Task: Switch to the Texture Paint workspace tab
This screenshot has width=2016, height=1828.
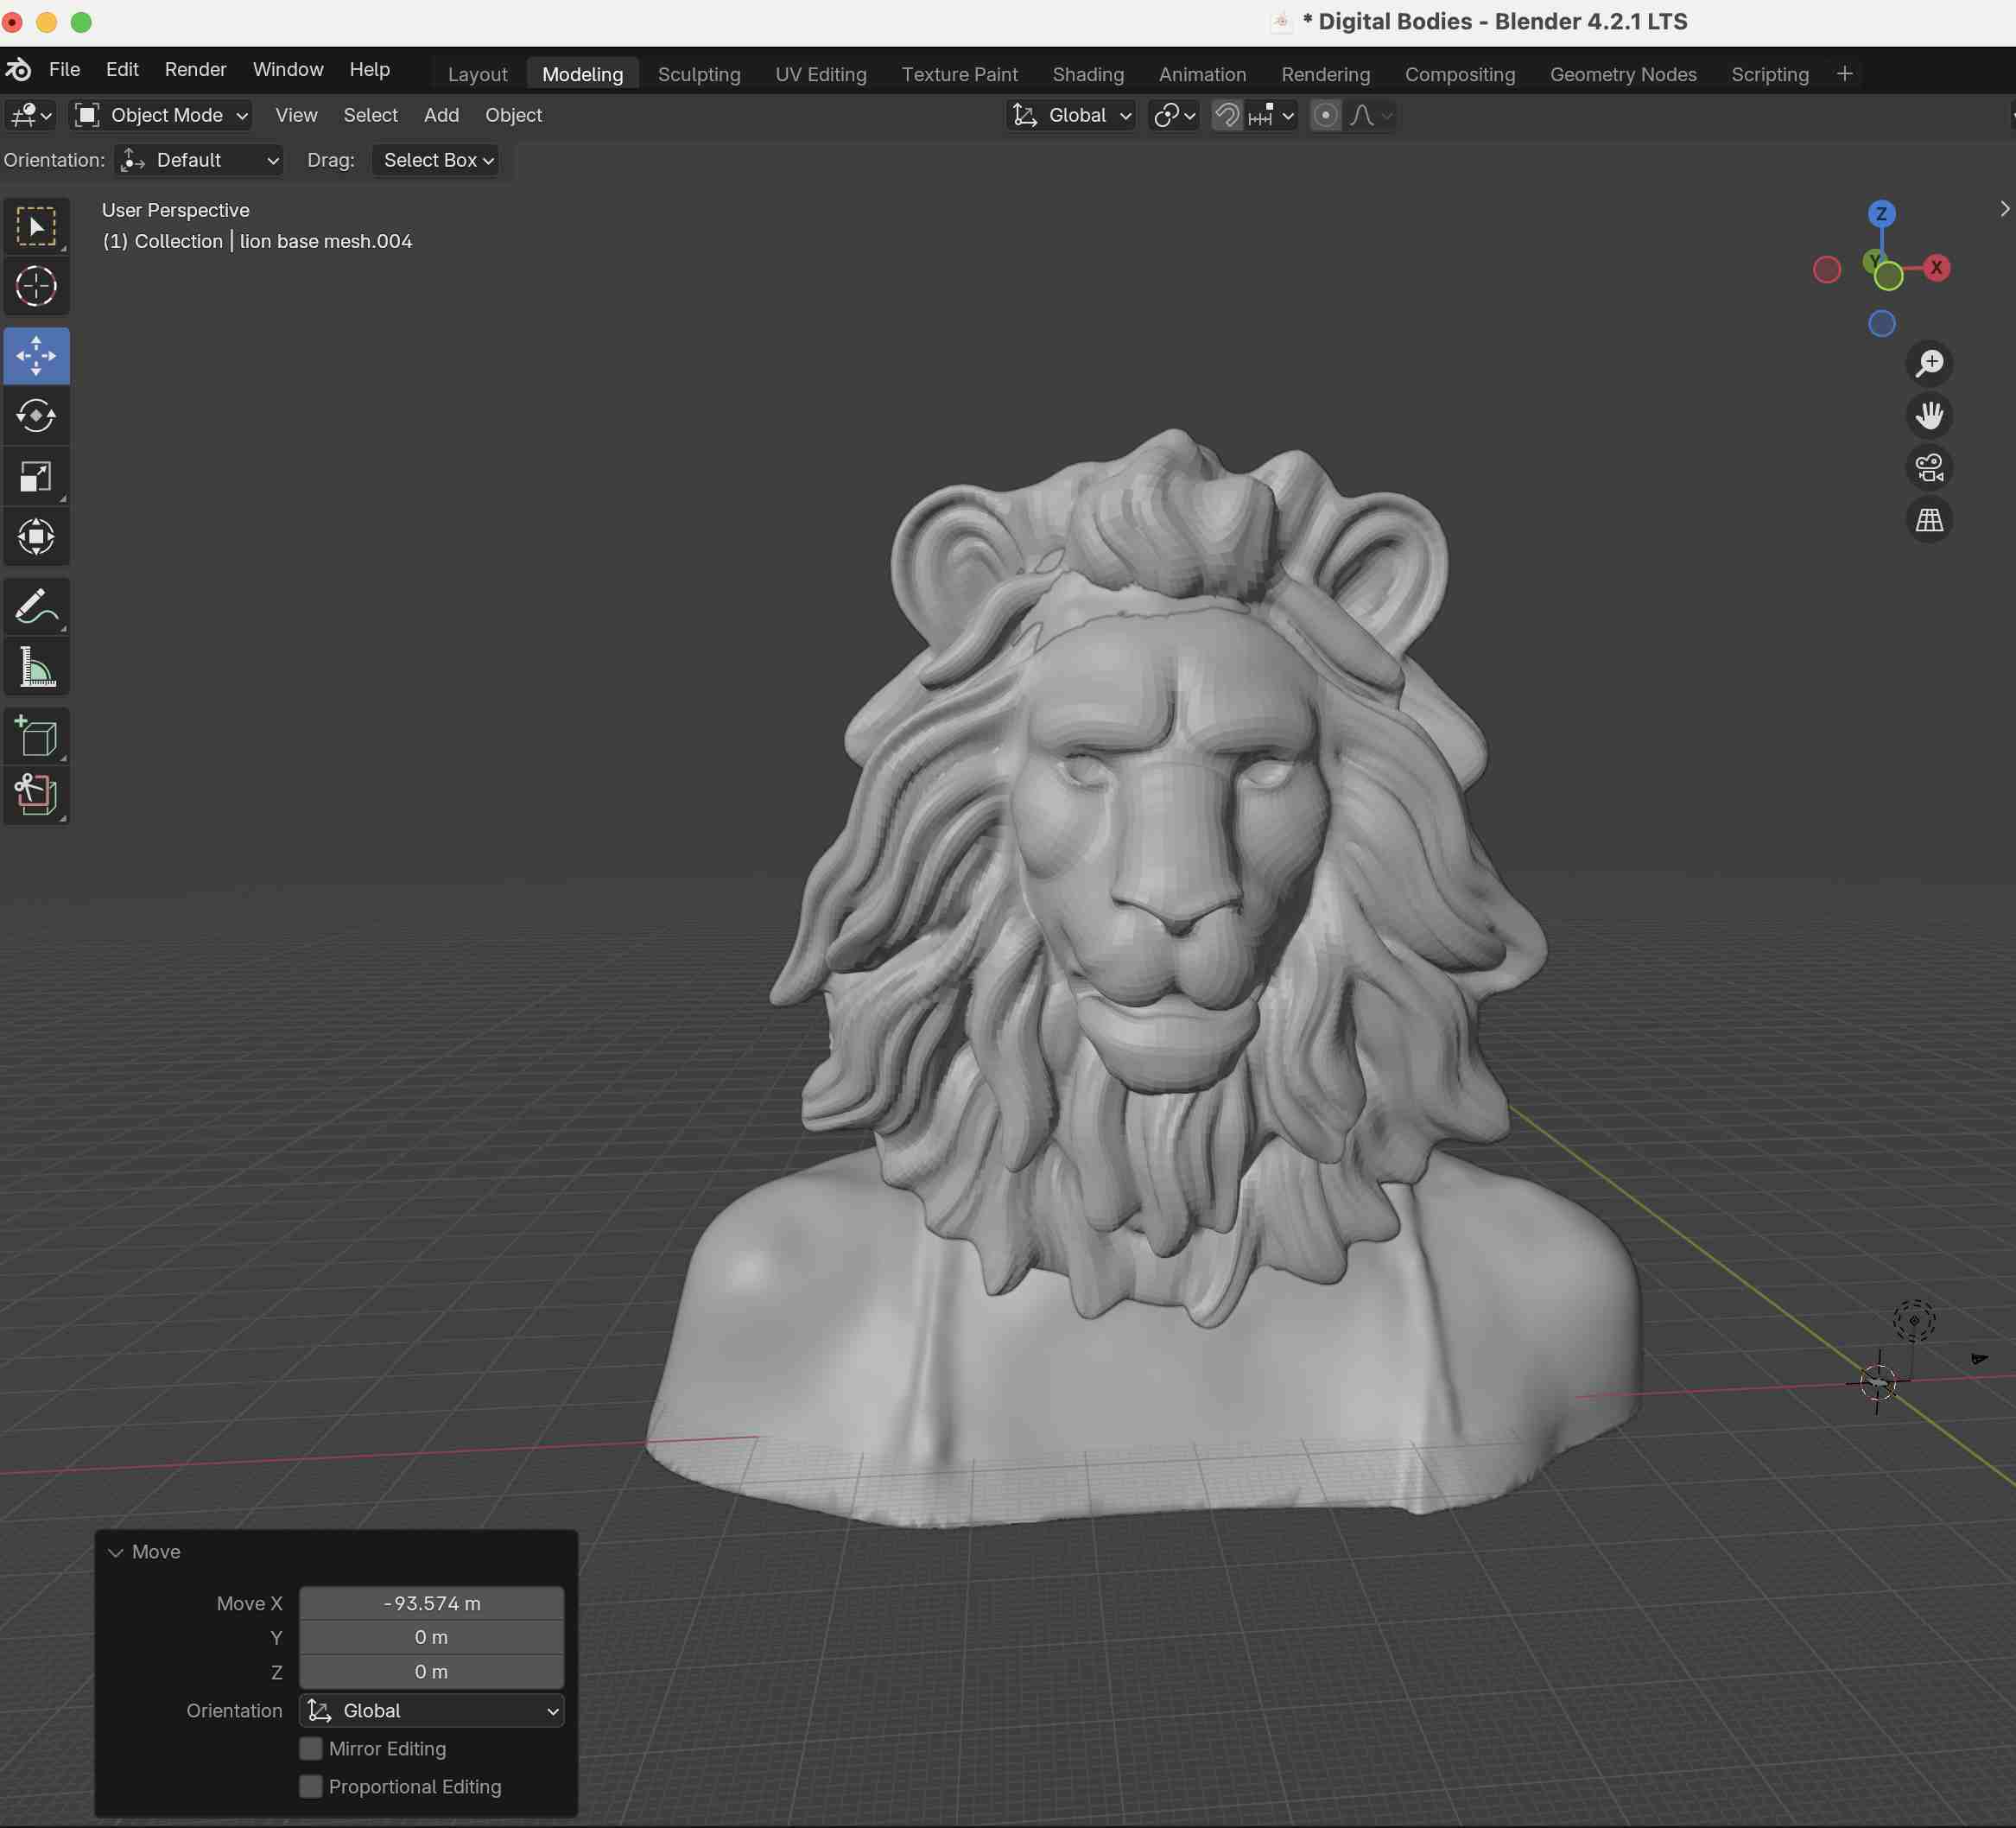Action: pyautogui.click(x=959, y=74)
